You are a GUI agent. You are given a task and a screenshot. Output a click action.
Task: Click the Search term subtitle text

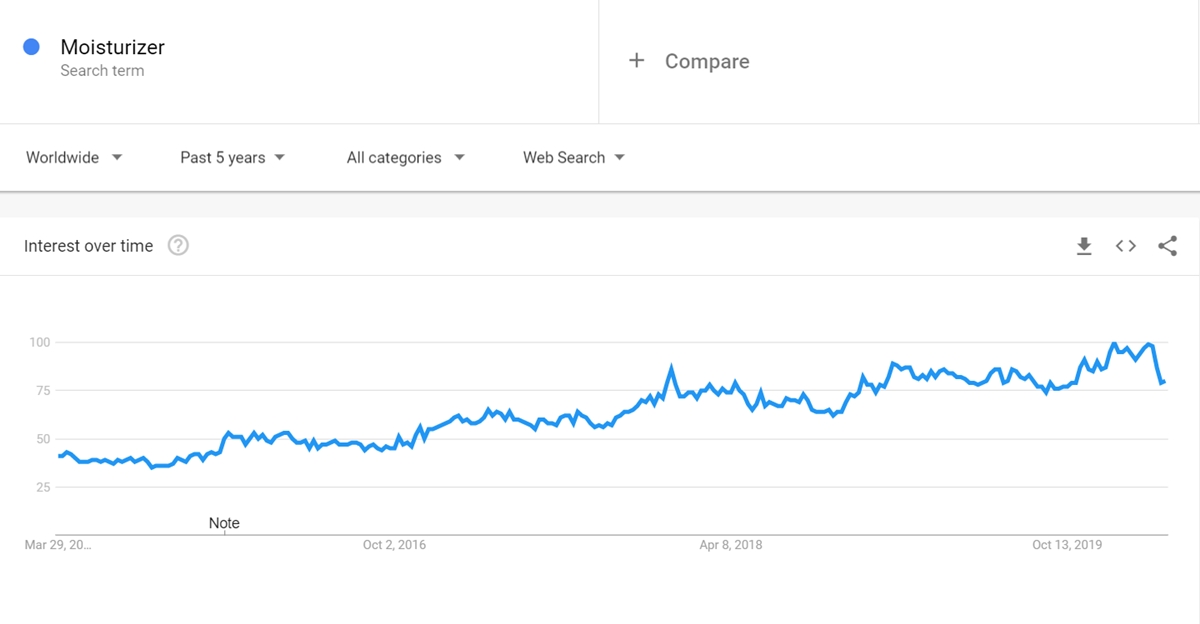pos(102,71)
